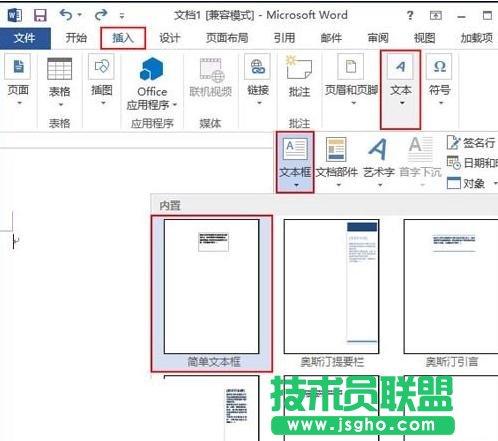Click the 插图 (Illustrations) icon
498x441 pixels.
102,67
